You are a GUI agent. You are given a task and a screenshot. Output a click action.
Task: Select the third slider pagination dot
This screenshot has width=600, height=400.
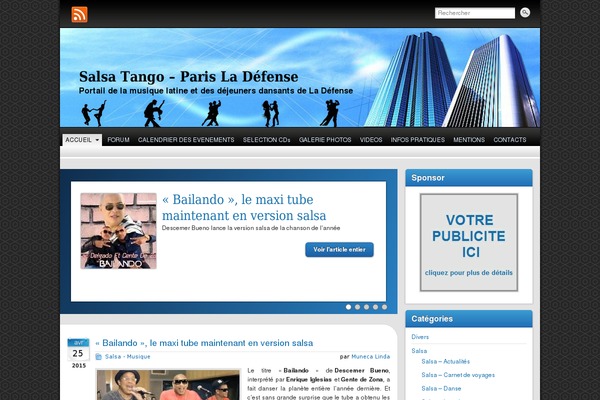point(367,307)
